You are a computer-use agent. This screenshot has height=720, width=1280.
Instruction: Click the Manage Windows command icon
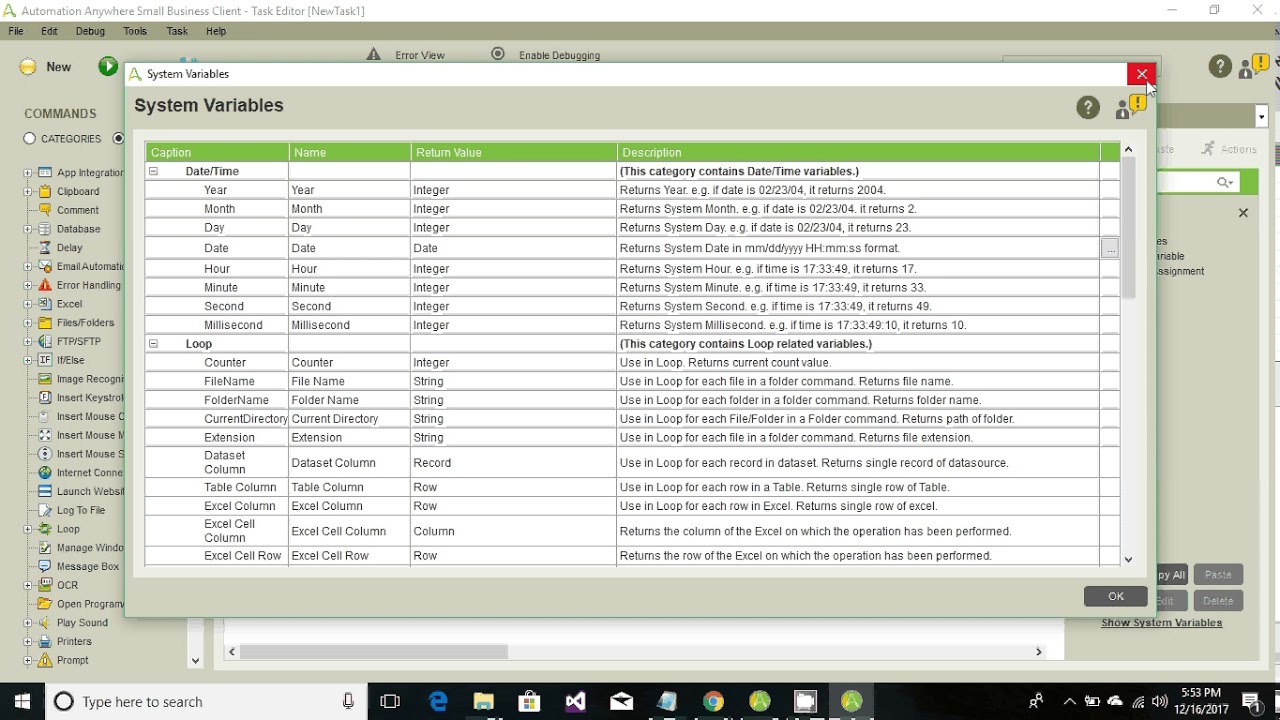click(x=45, y=548)
